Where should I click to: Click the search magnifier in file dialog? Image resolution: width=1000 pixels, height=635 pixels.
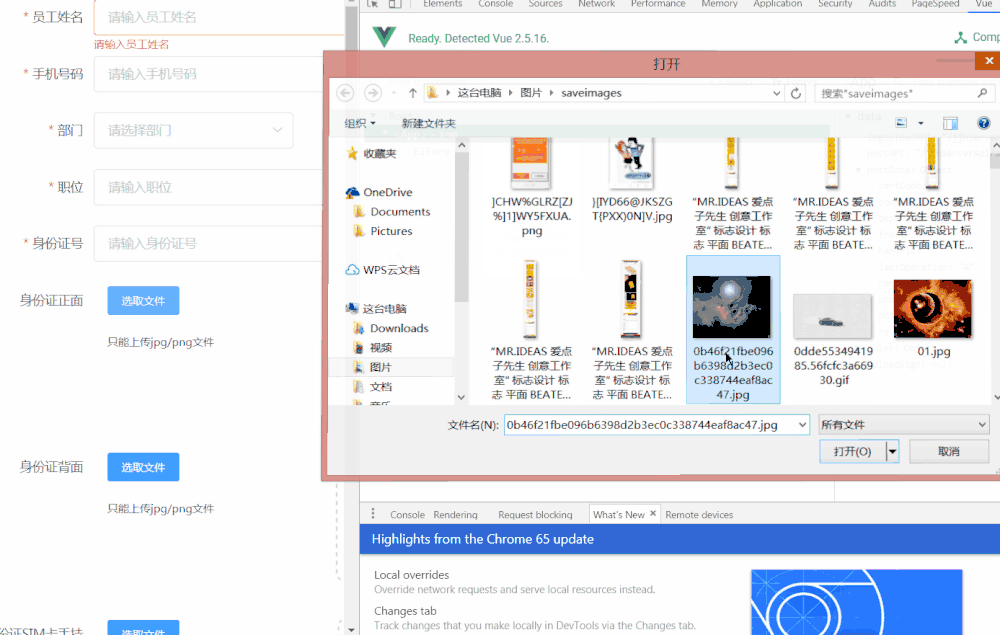[982, 93]
